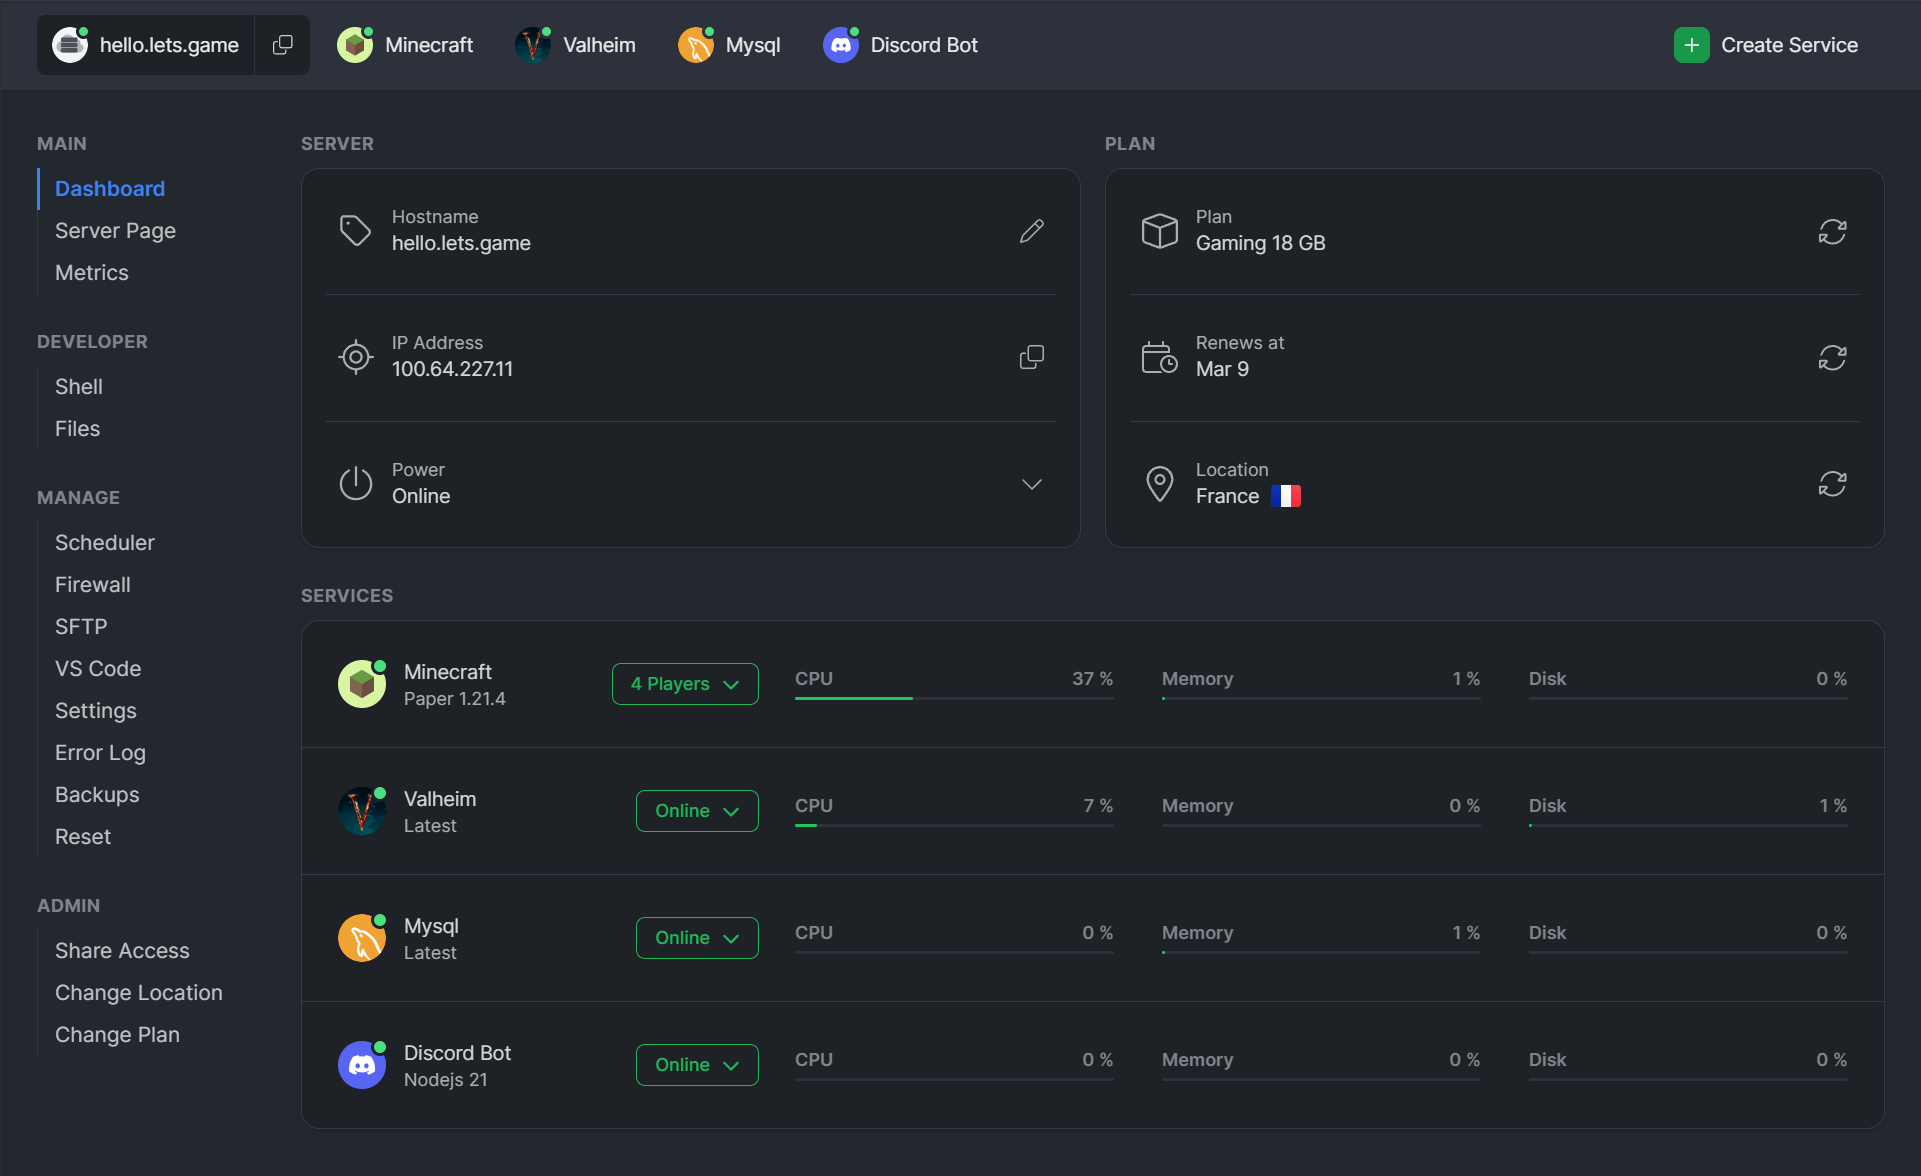
Task: Copy the IP address with copy icon
Action: [1031, 357]
